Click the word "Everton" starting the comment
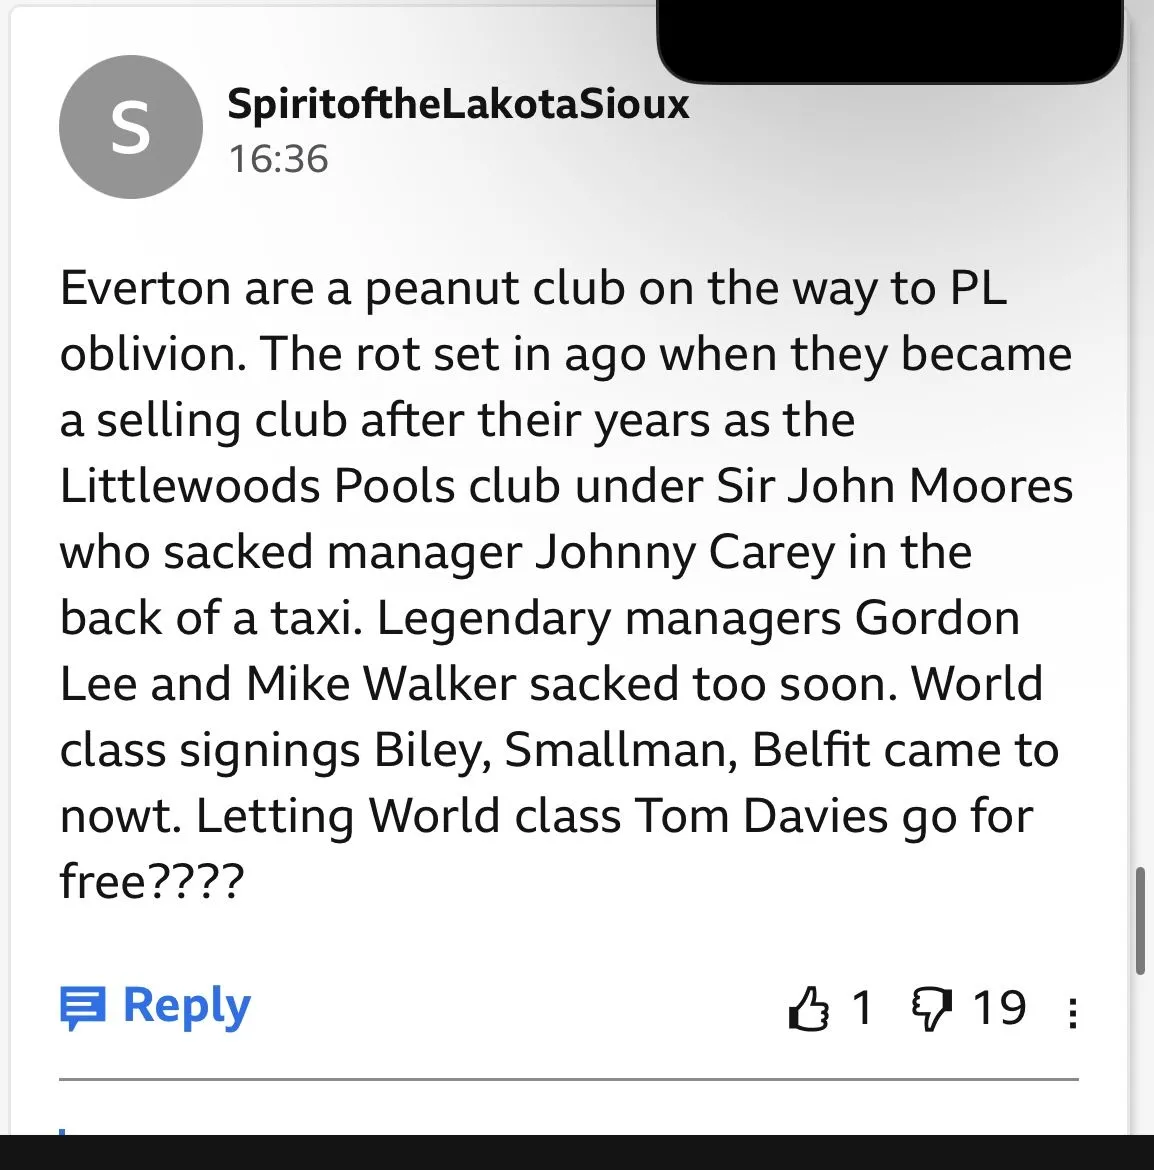 pos(146,289)
